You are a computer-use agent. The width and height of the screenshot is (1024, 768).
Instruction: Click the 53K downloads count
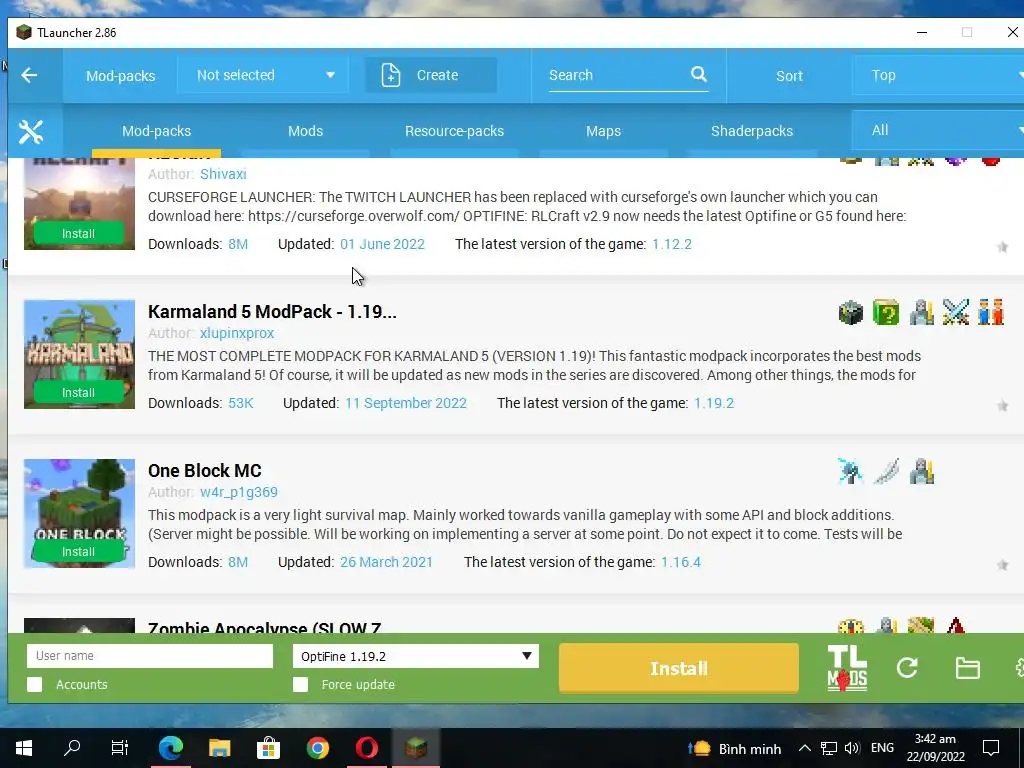(x=240, y=403)
